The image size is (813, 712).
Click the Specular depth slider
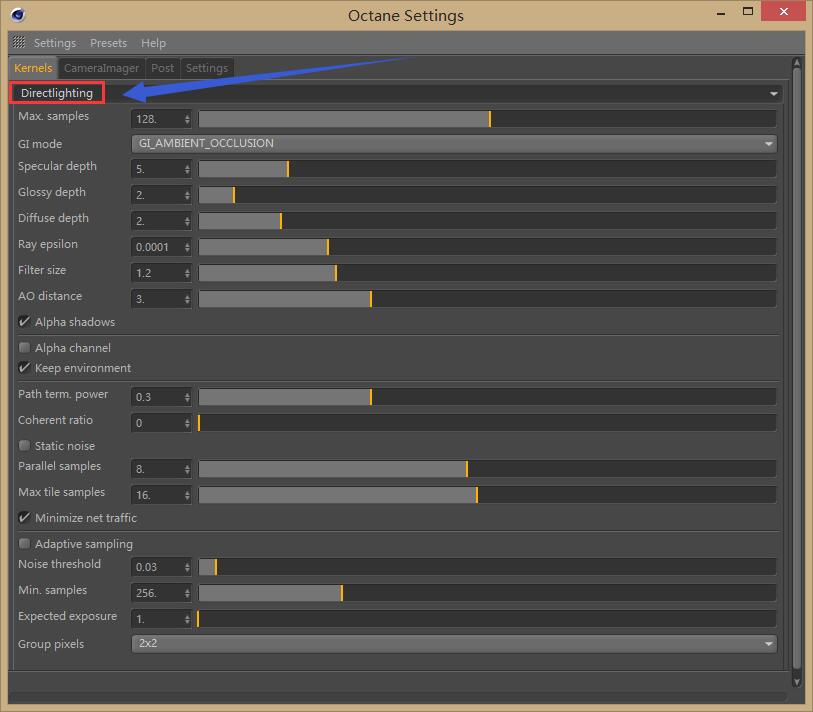point(487,169)
